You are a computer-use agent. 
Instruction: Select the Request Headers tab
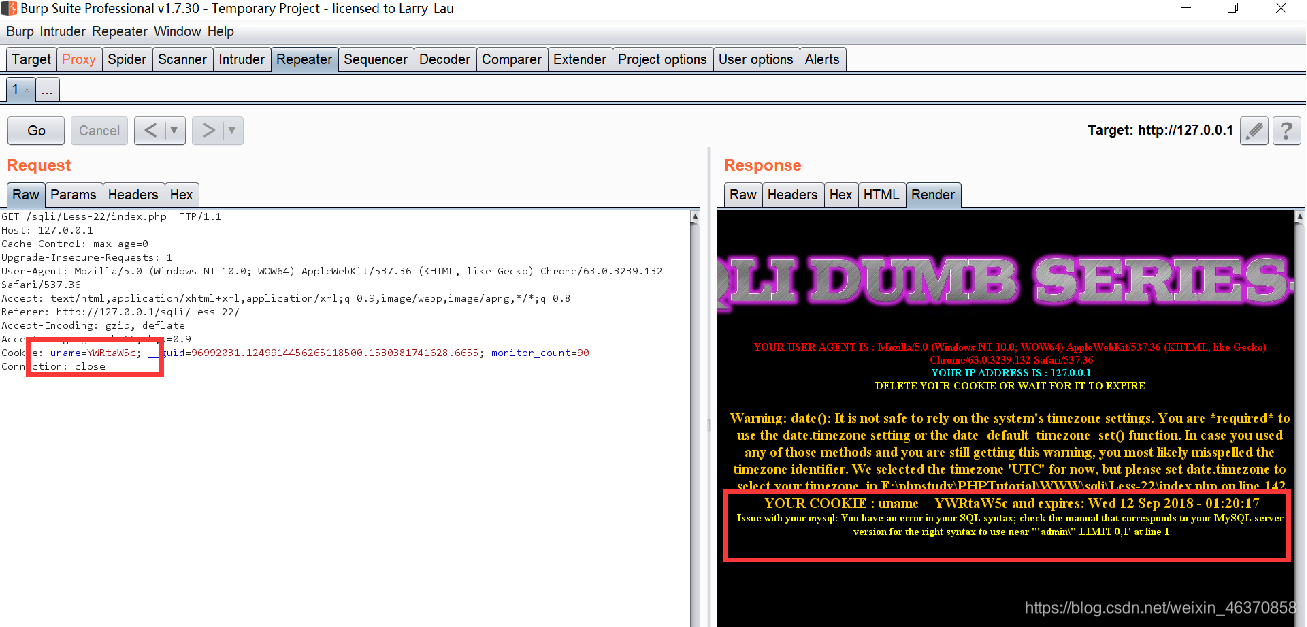(x=133, y=194)
